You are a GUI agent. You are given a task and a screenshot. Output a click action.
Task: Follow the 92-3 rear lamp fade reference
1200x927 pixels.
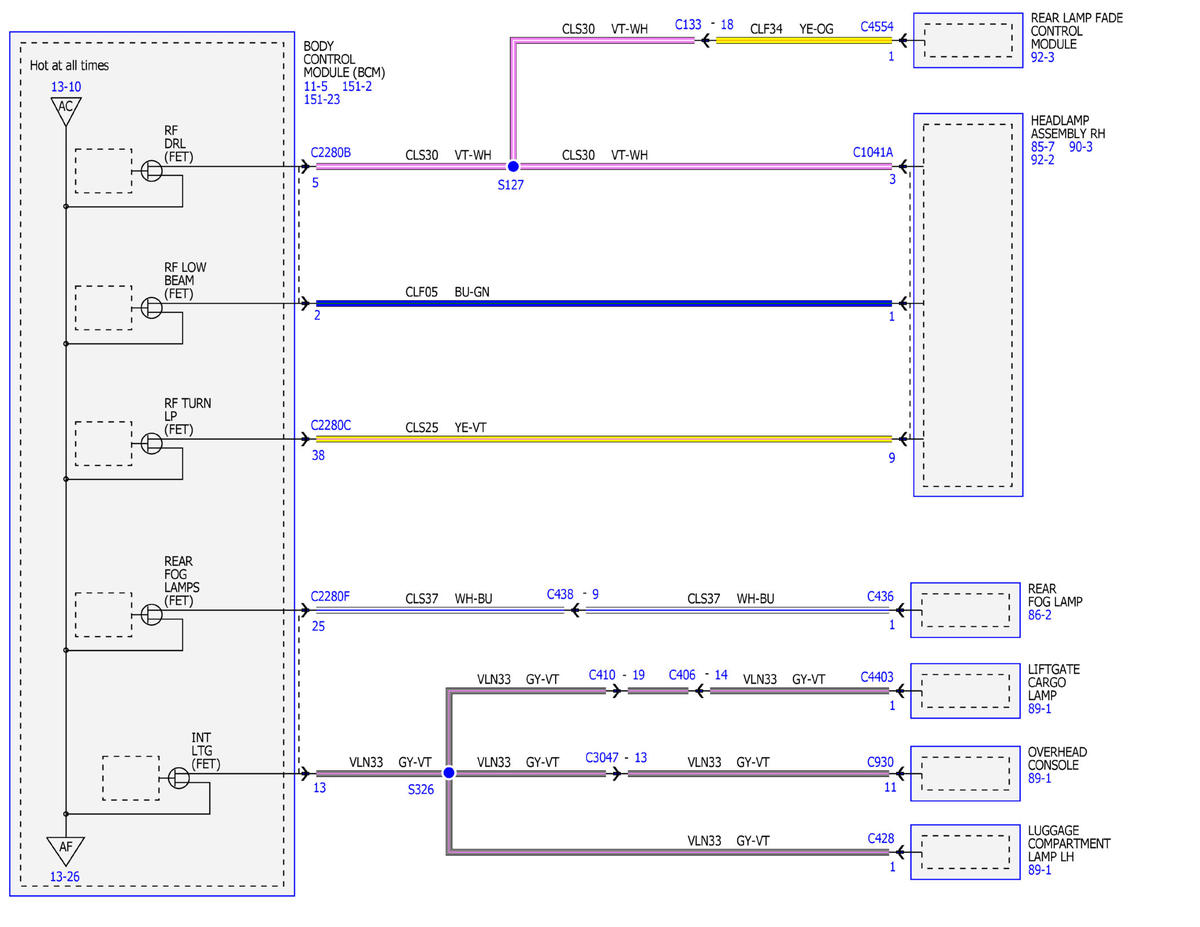pos(1043,58)
